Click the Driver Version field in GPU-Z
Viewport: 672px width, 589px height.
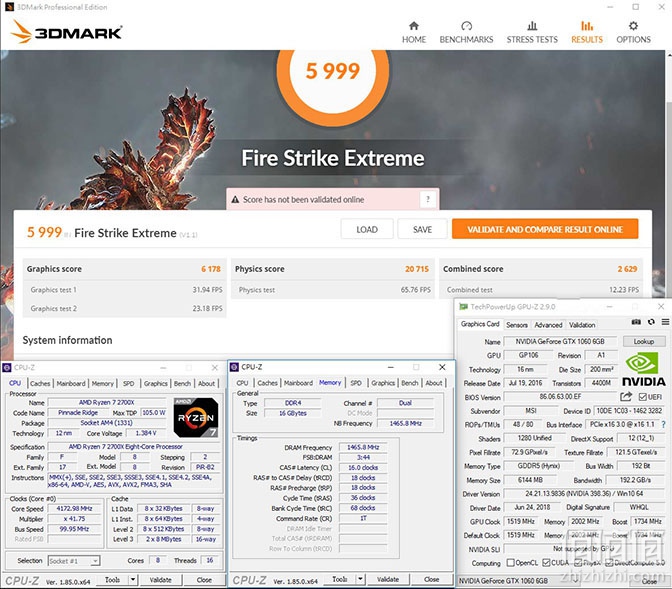click(x=584, y=494)
